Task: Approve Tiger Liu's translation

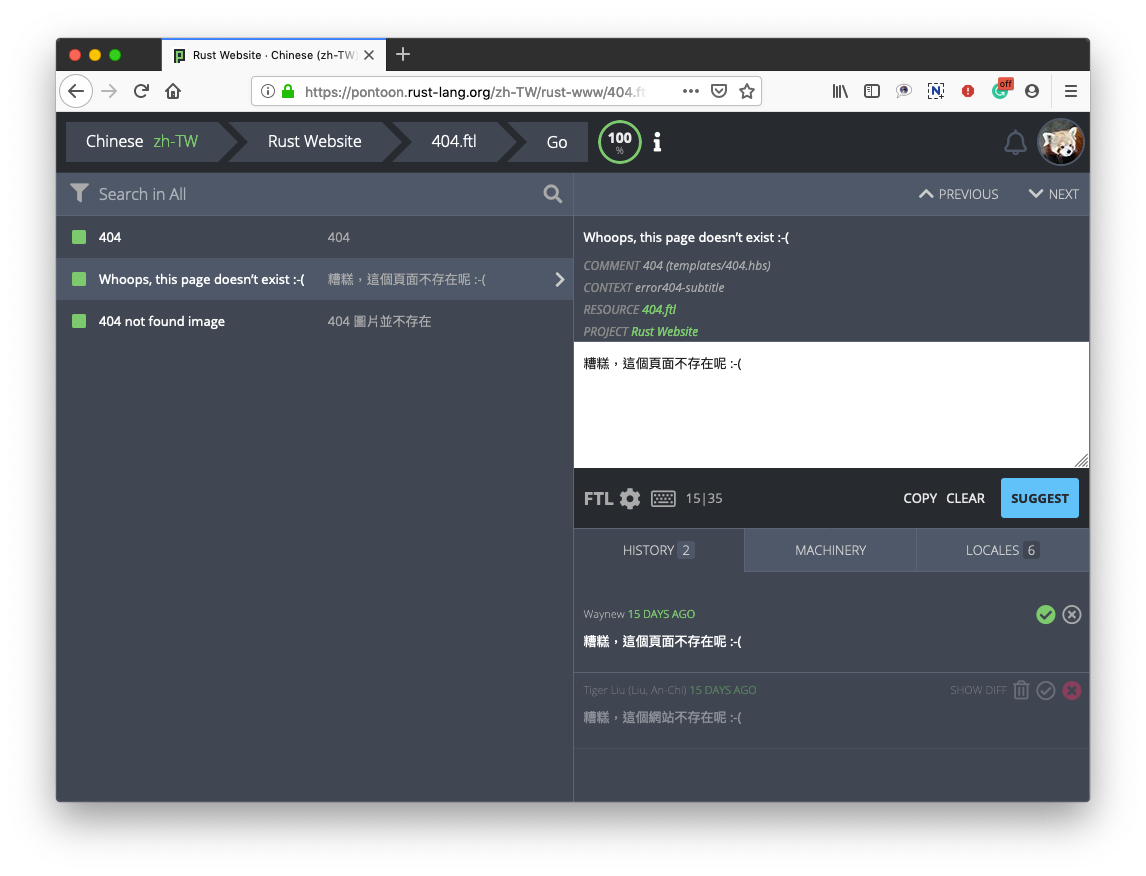Action: point(1046,690)
